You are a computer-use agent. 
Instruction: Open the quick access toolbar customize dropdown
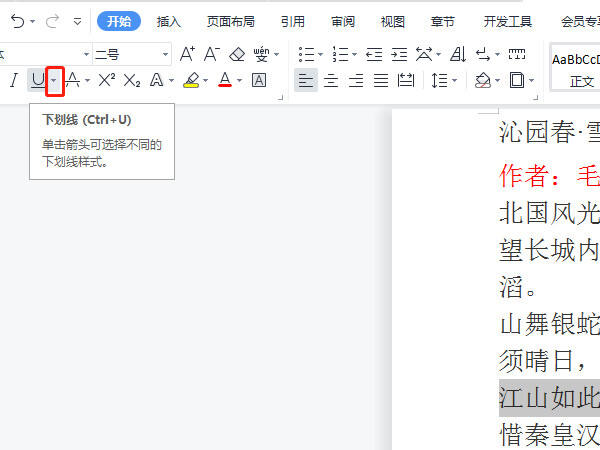(x=77, y=22)
